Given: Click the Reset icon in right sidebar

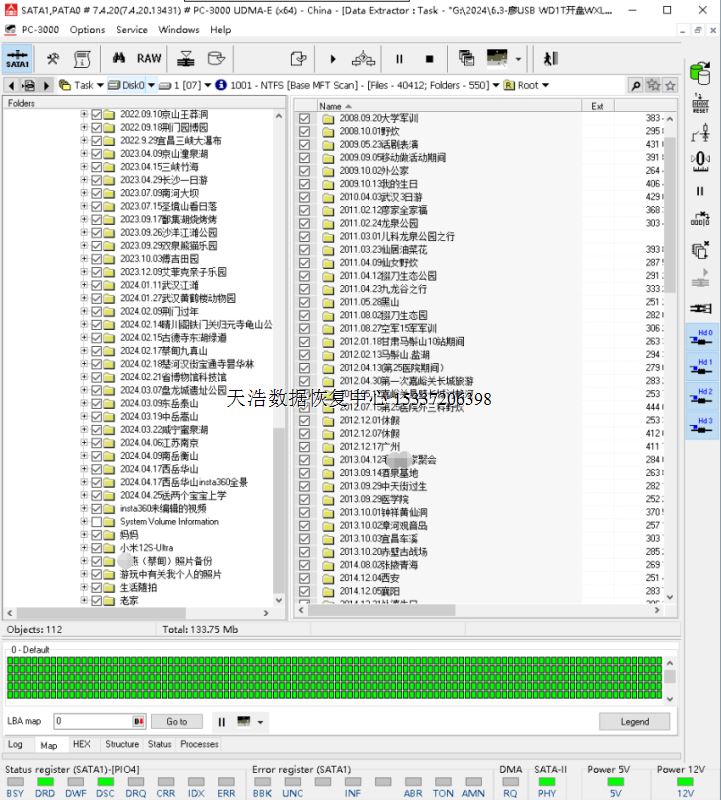Looking at the screenshot, I should [x=700, y=101].
